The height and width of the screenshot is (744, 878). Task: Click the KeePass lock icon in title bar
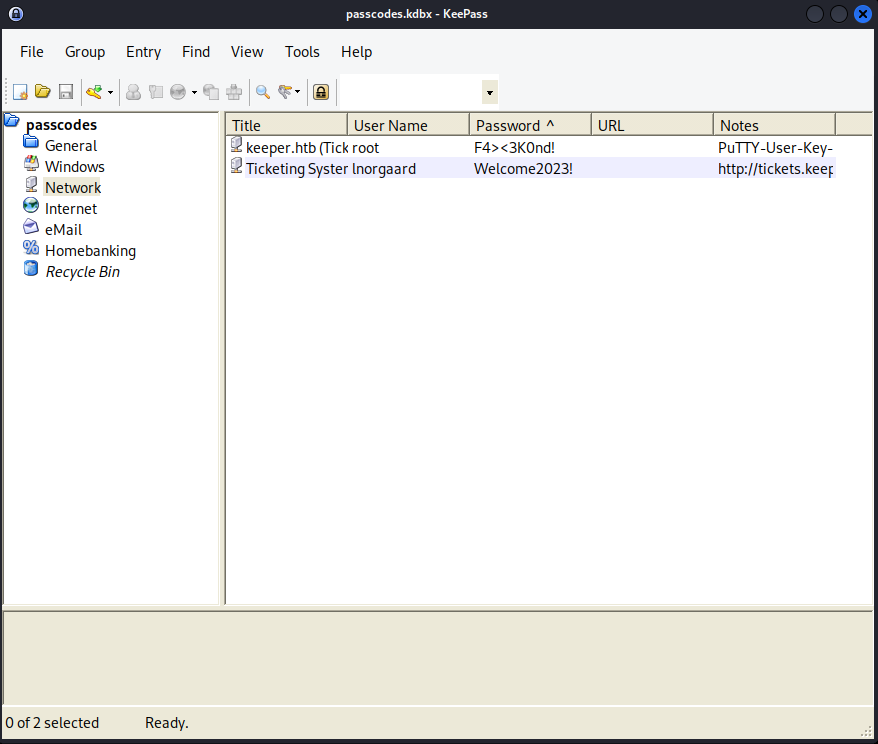(16, 14)
